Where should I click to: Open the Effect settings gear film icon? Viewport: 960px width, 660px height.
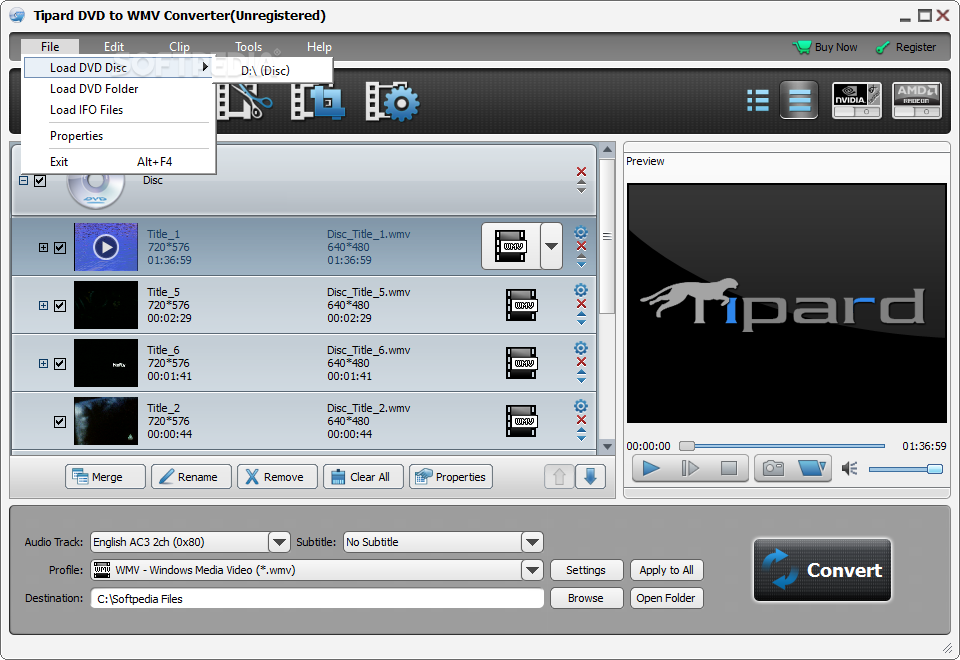click(392, 101)
